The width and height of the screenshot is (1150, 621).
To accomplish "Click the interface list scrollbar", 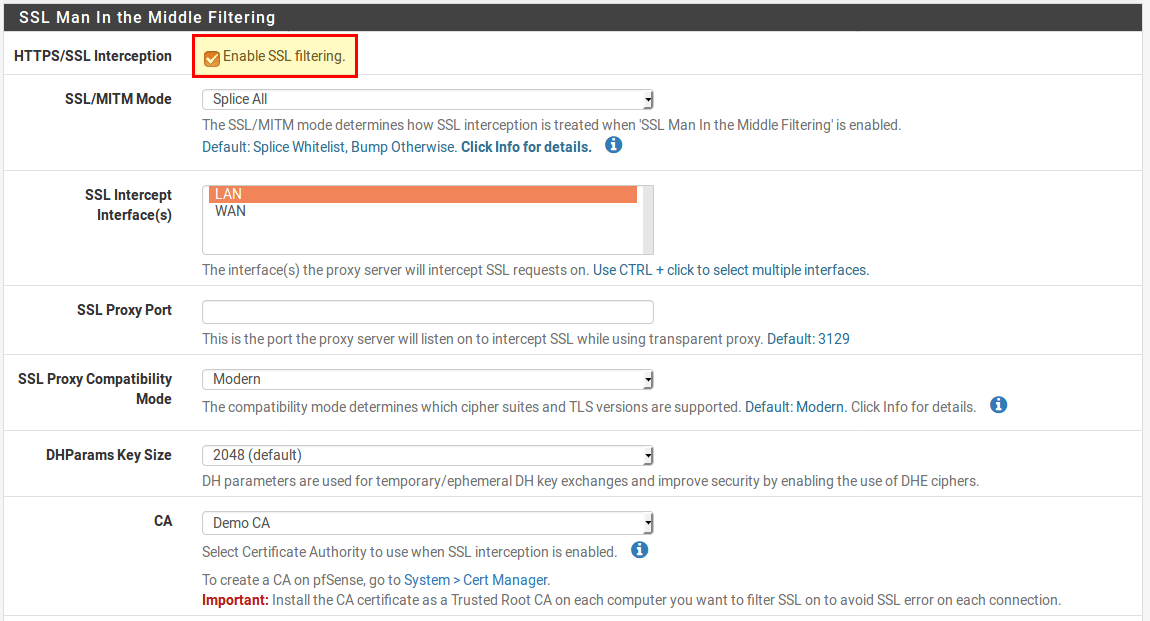I will pyautogui.click(x=648, y=219).
